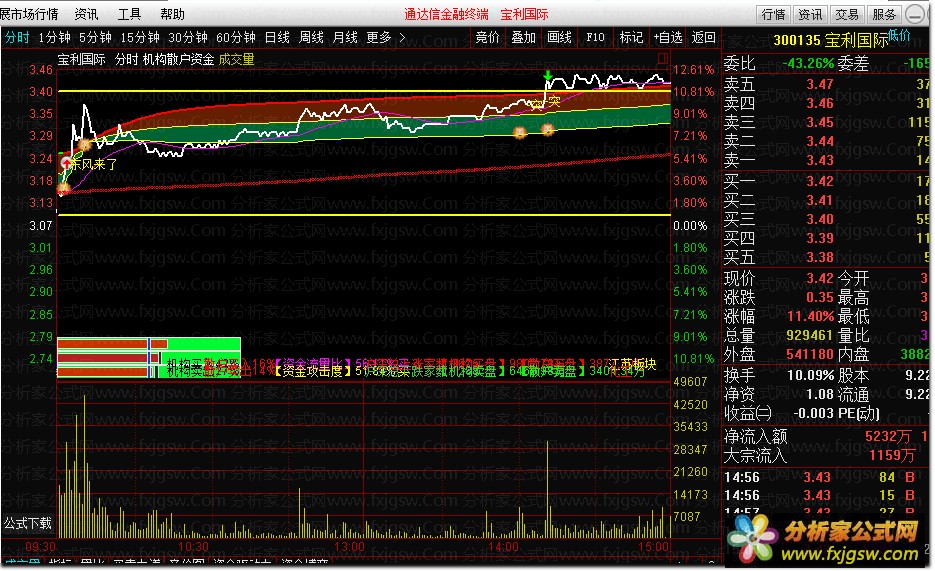Click the 江苏板块 sector label
The image size is (935, 571).
click(632, 364)
